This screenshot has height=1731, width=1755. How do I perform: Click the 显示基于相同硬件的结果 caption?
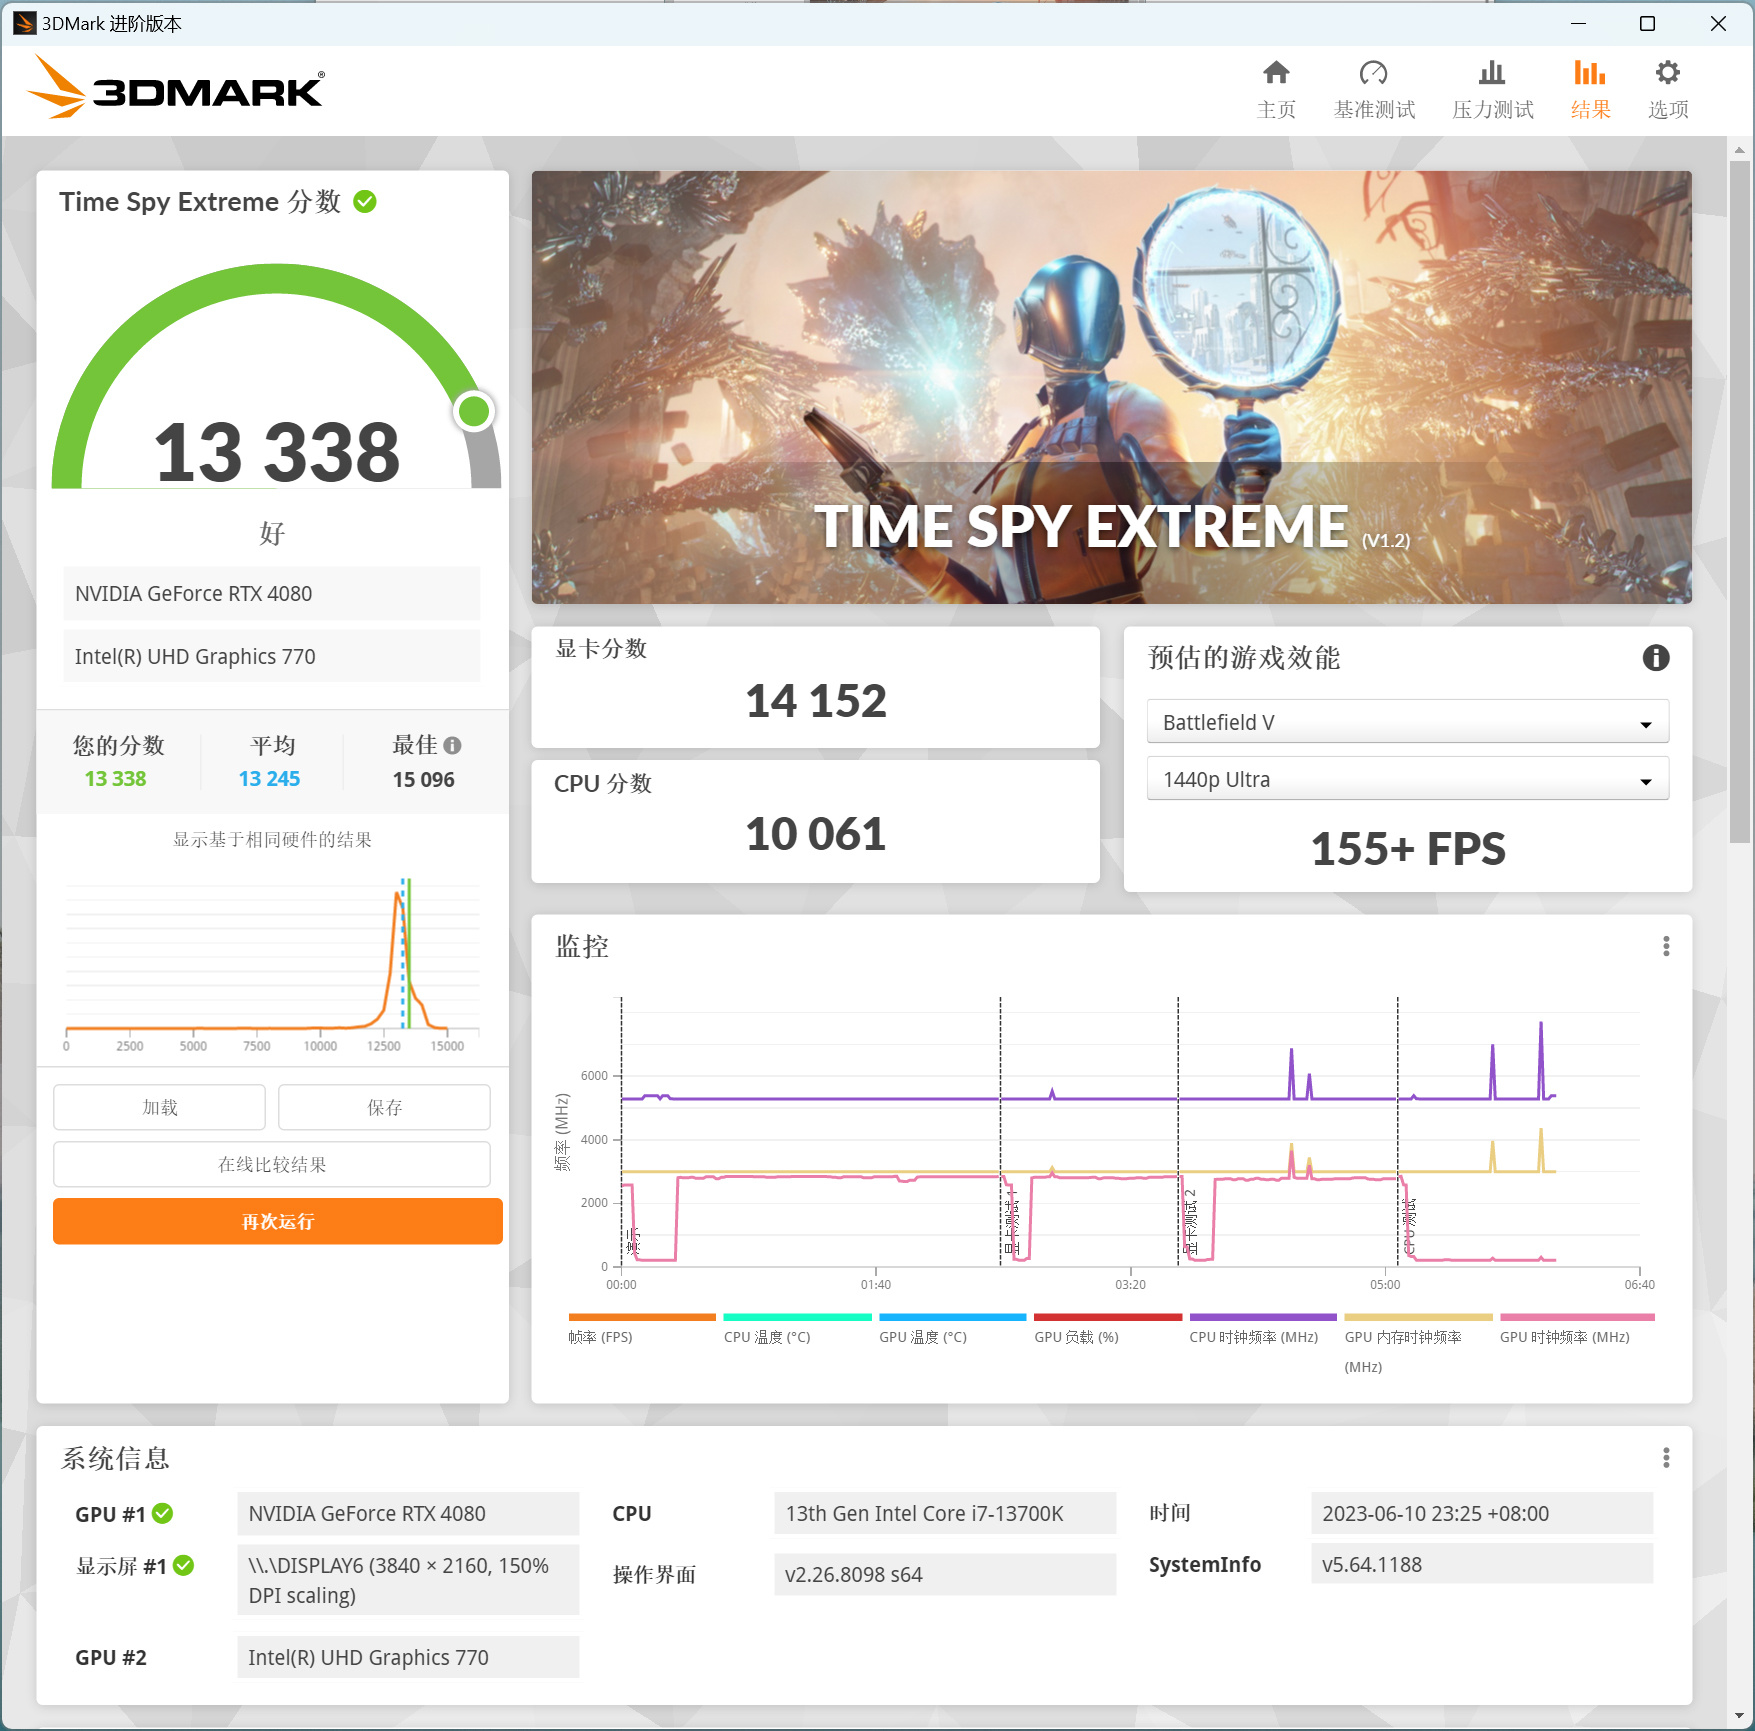272,840
